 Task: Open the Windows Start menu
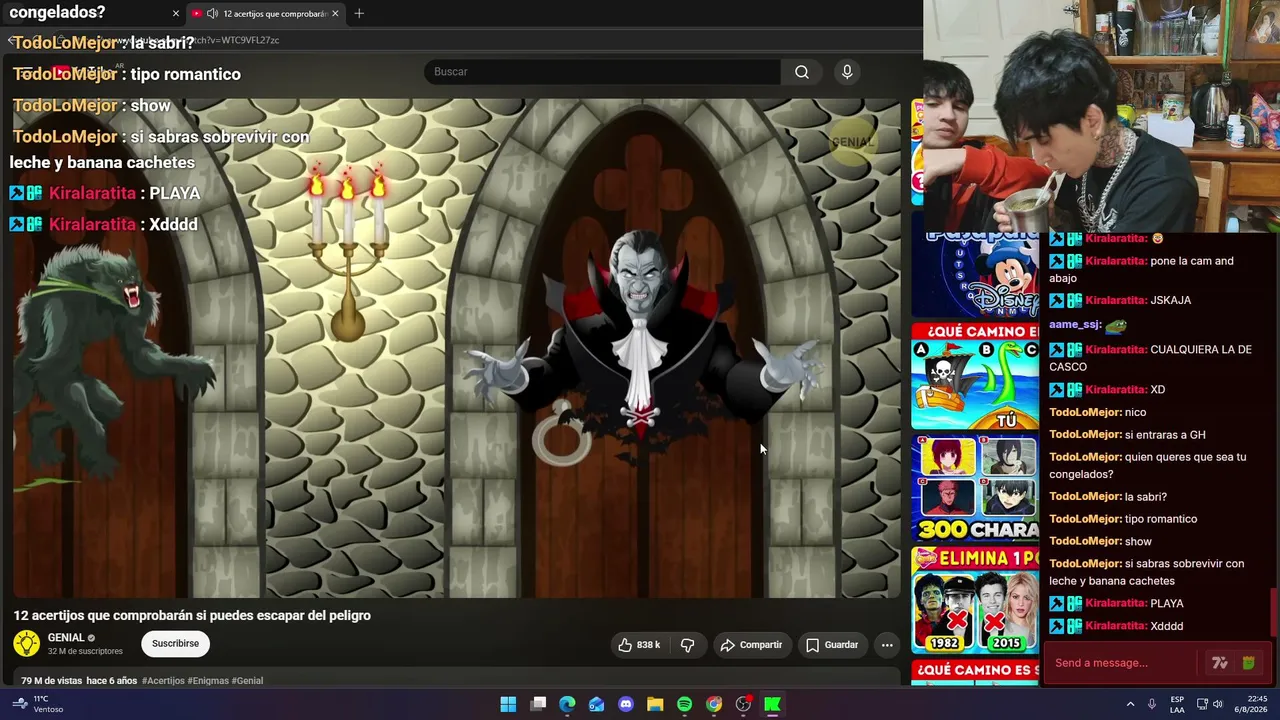click(x=508, y=704)
